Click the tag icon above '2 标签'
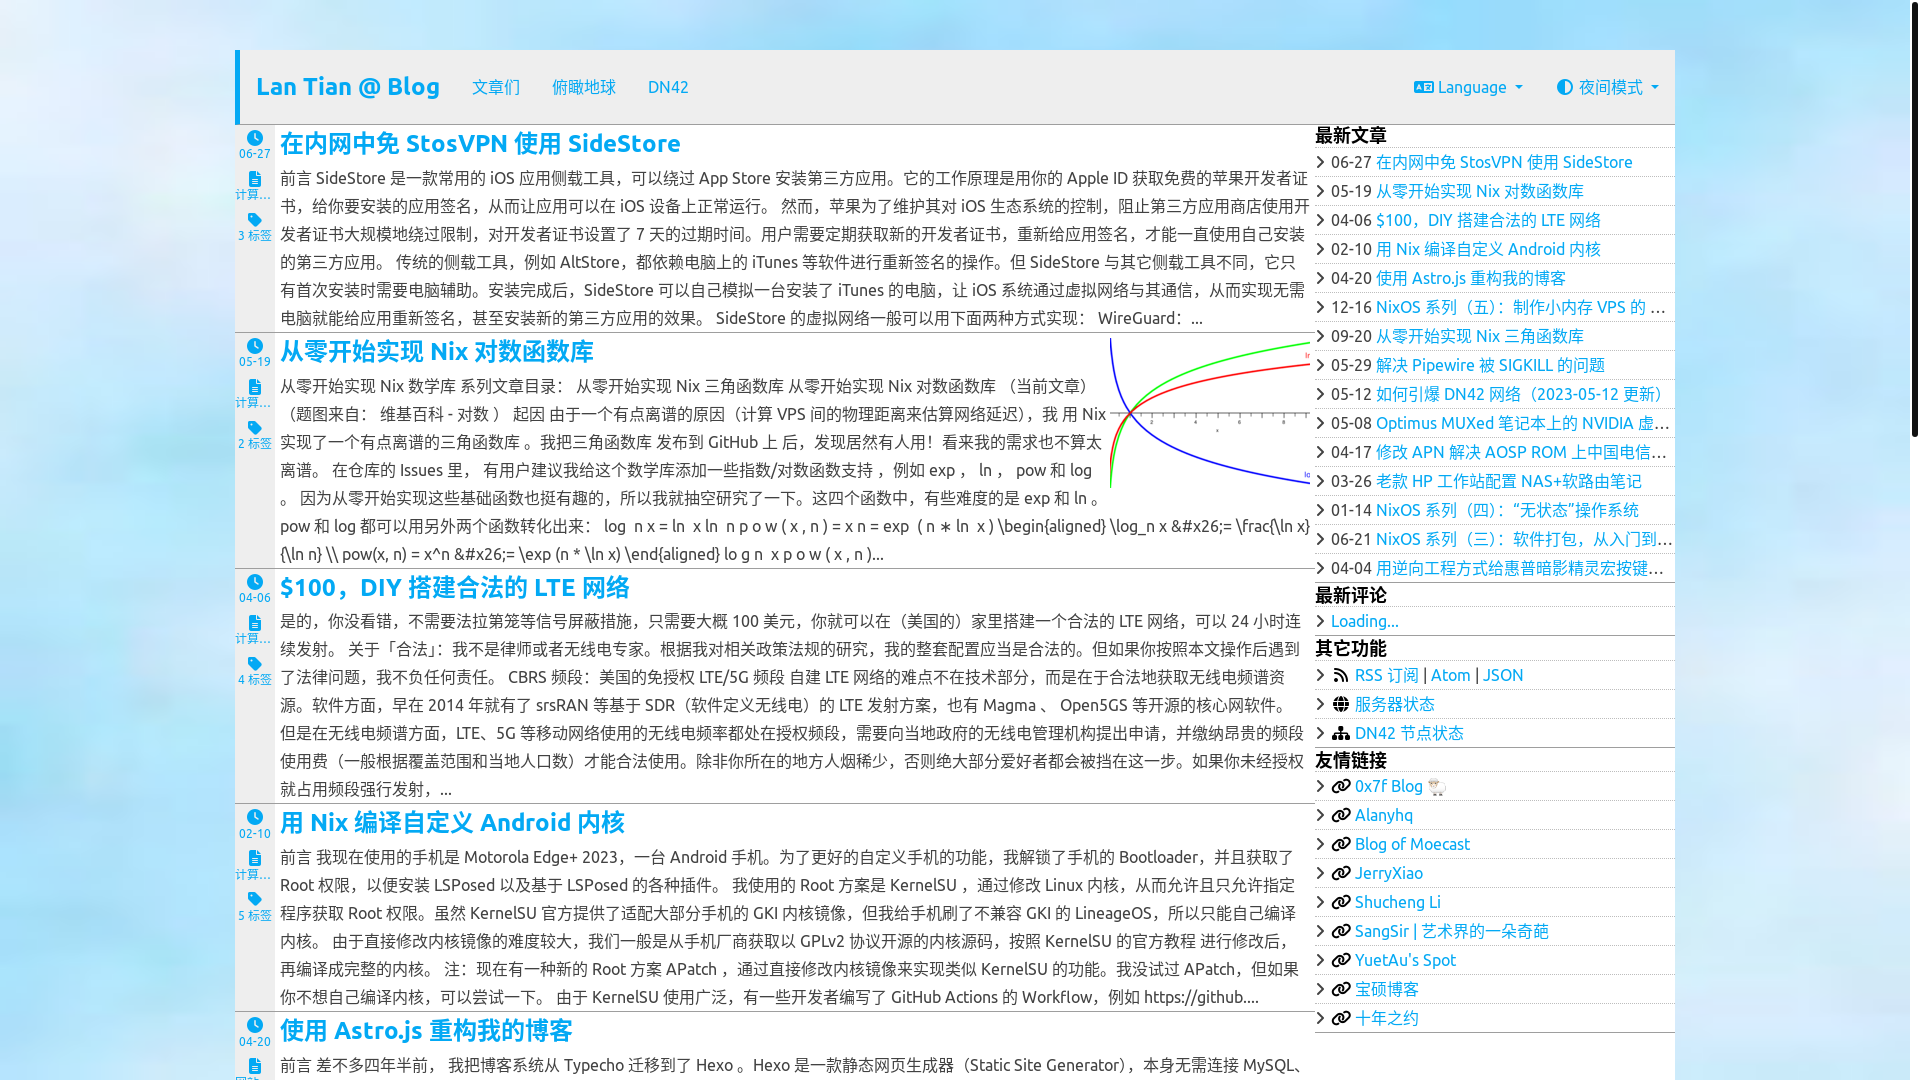Screen dimensions: 1920x1080 tap(255, 428)
